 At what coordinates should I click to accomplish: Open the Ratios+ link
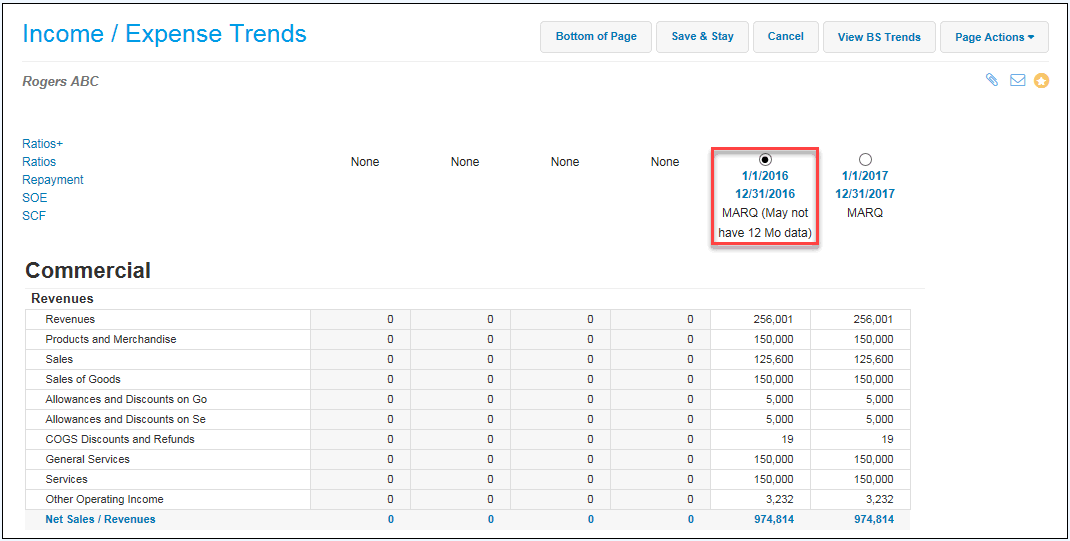[x=42, y=143]
